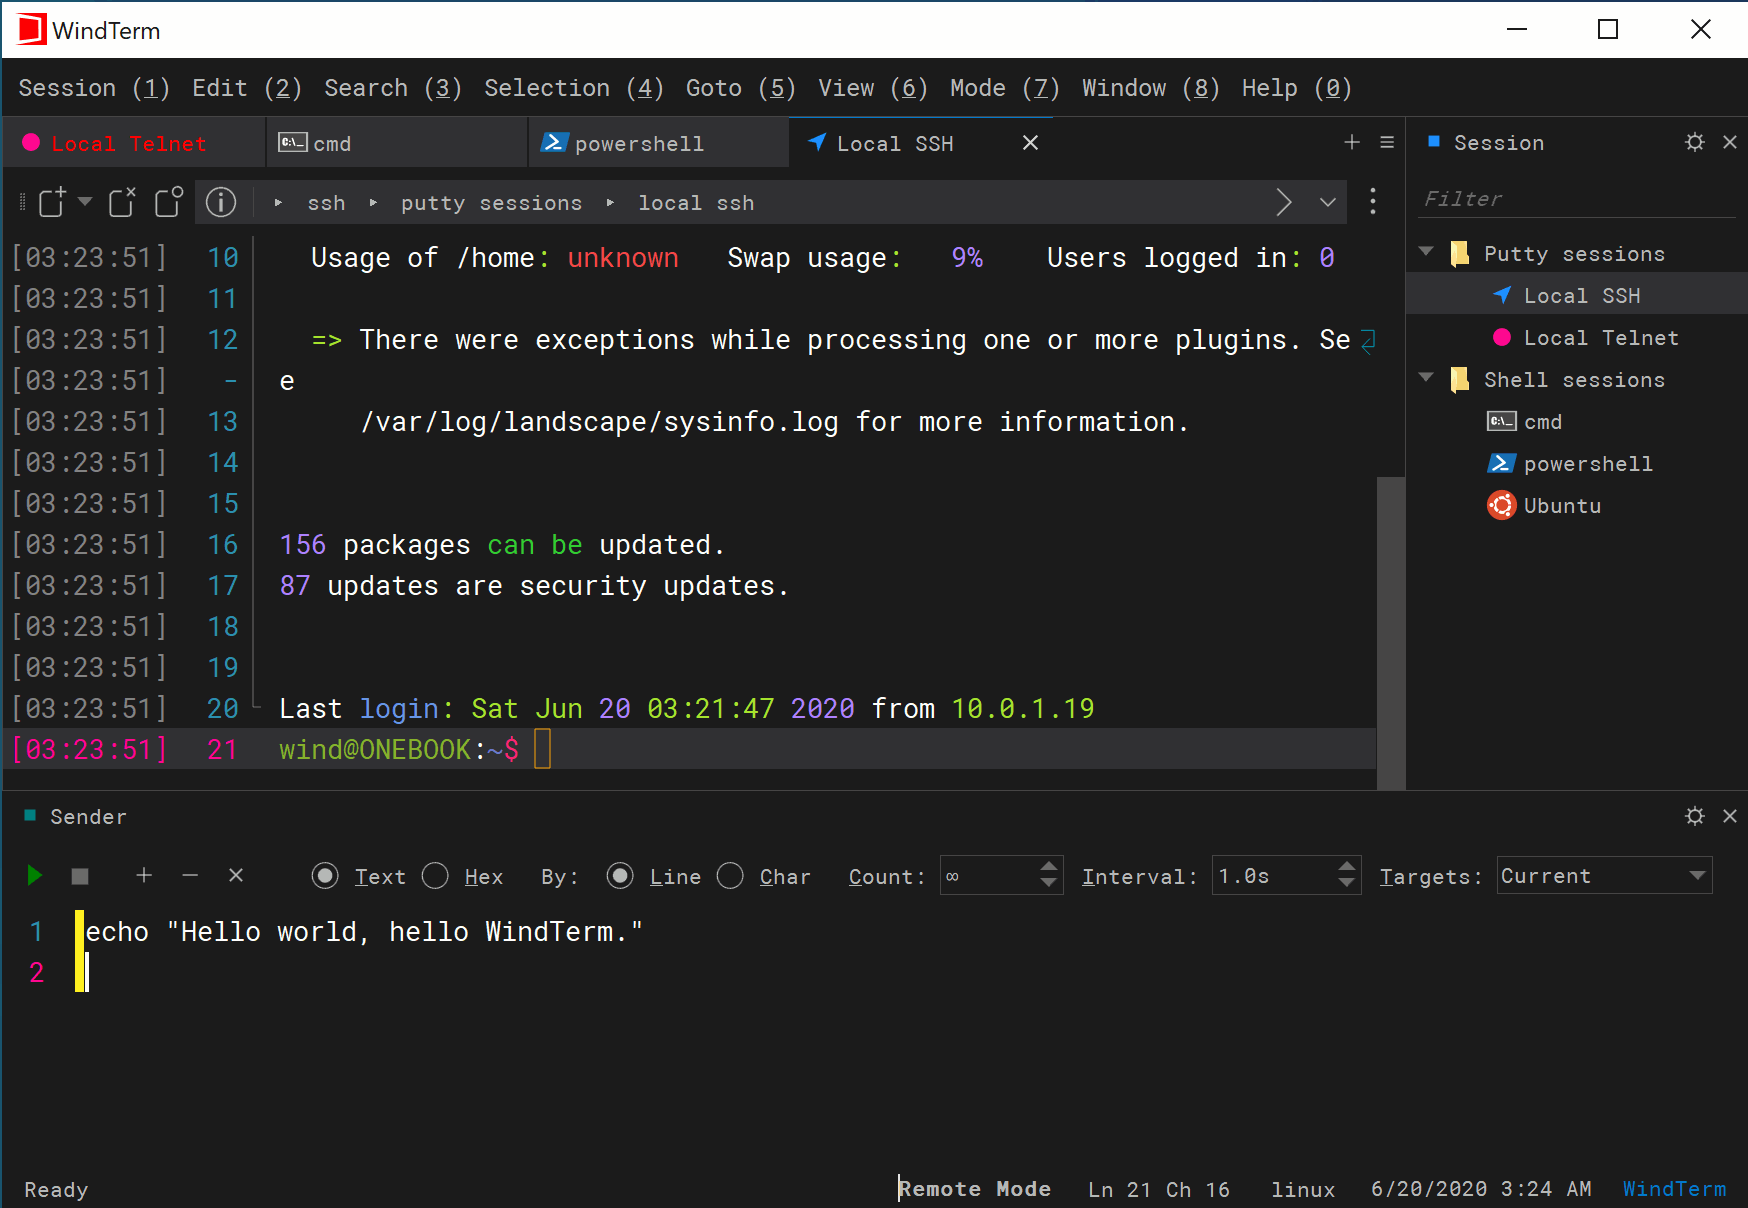
Task: Close the Sender panel
Action: coord(1730,816)
